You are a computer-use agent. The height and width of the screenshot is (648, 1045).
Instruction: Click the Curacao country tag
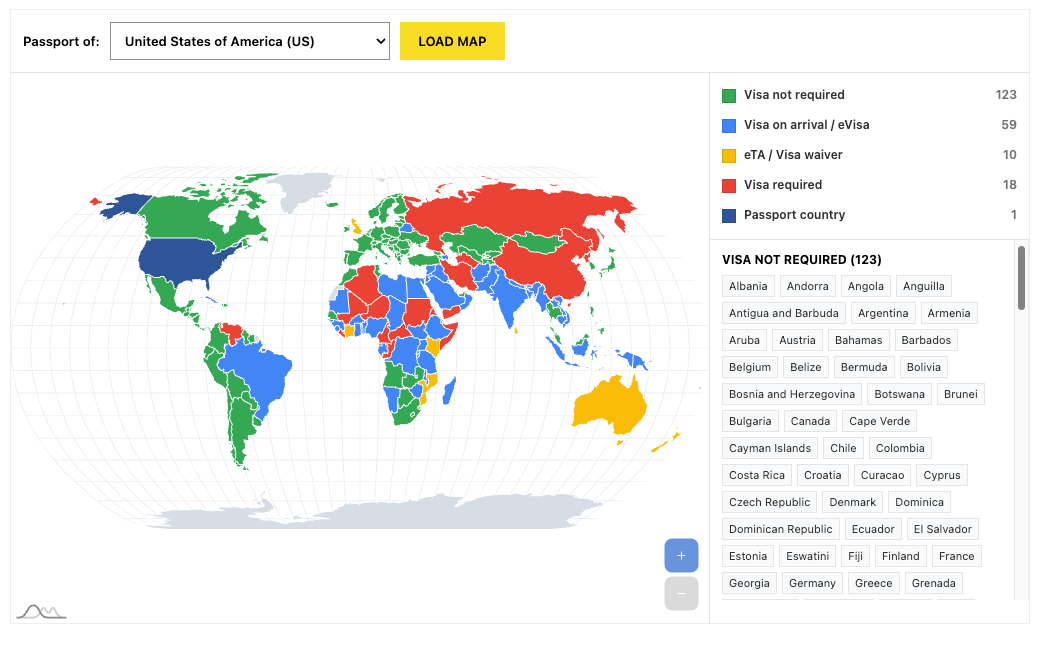(882, 475)
